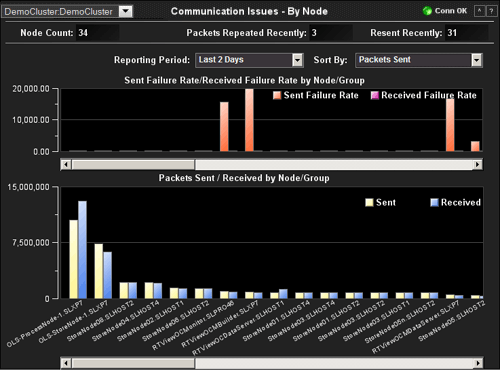Click right arrow of failure rate scrollbar
This screenshot has width=500, height=371.
(477, 164)
